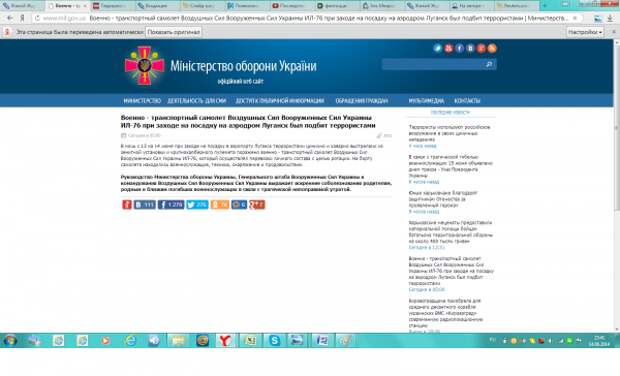Open ДОСТУП К ПУБЛИЧНОЙ ИНФОРМАЦИИ menu item
This screenshot has height=376, width=620.
click(x=280, y=101)
